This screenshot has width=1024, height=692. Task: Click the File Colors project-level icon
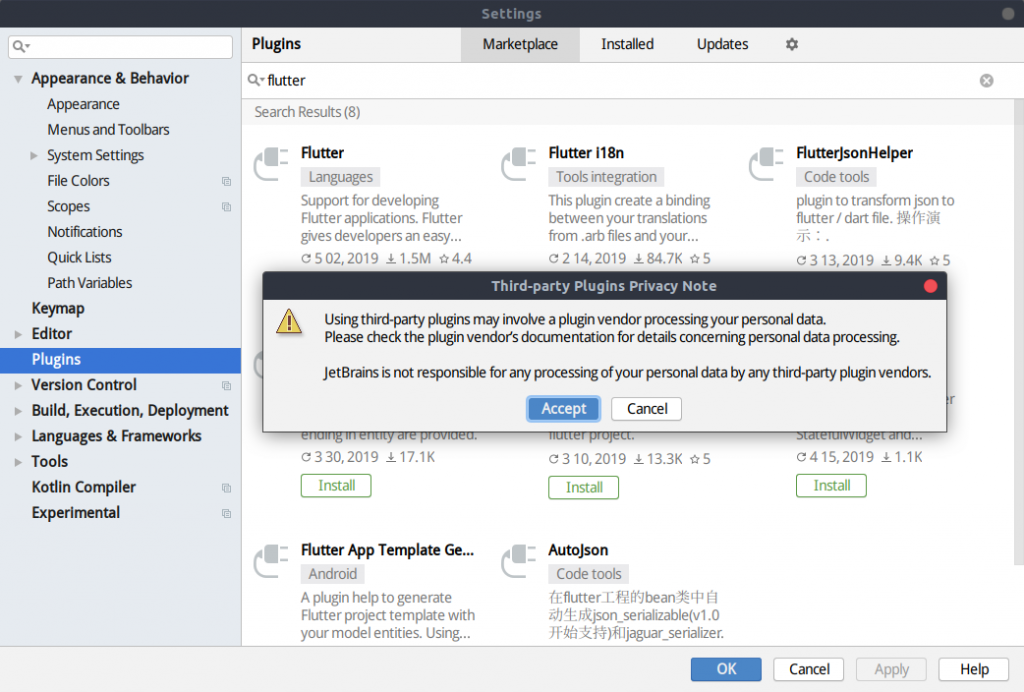(x=226, y=181)
